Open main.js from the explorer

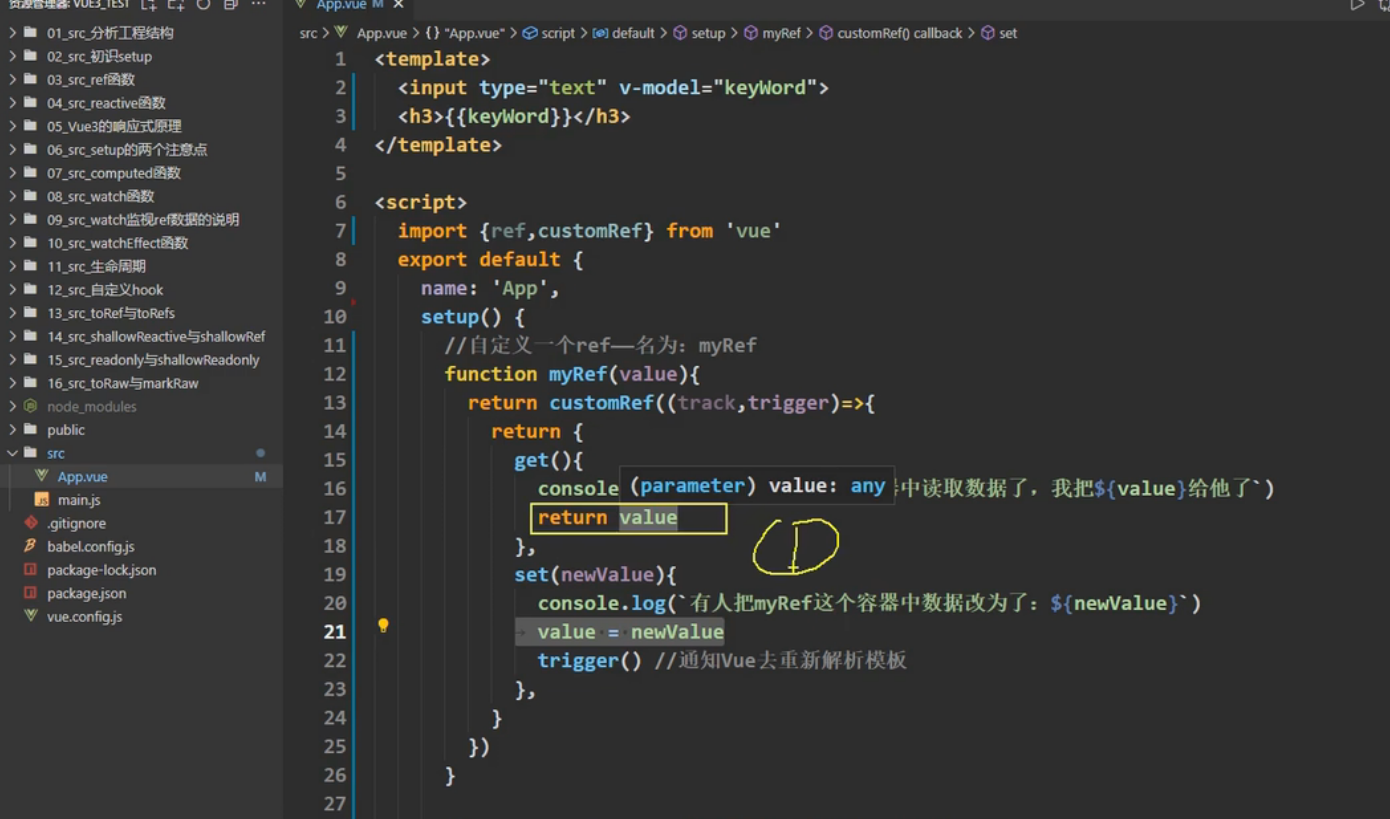[79, 499]
